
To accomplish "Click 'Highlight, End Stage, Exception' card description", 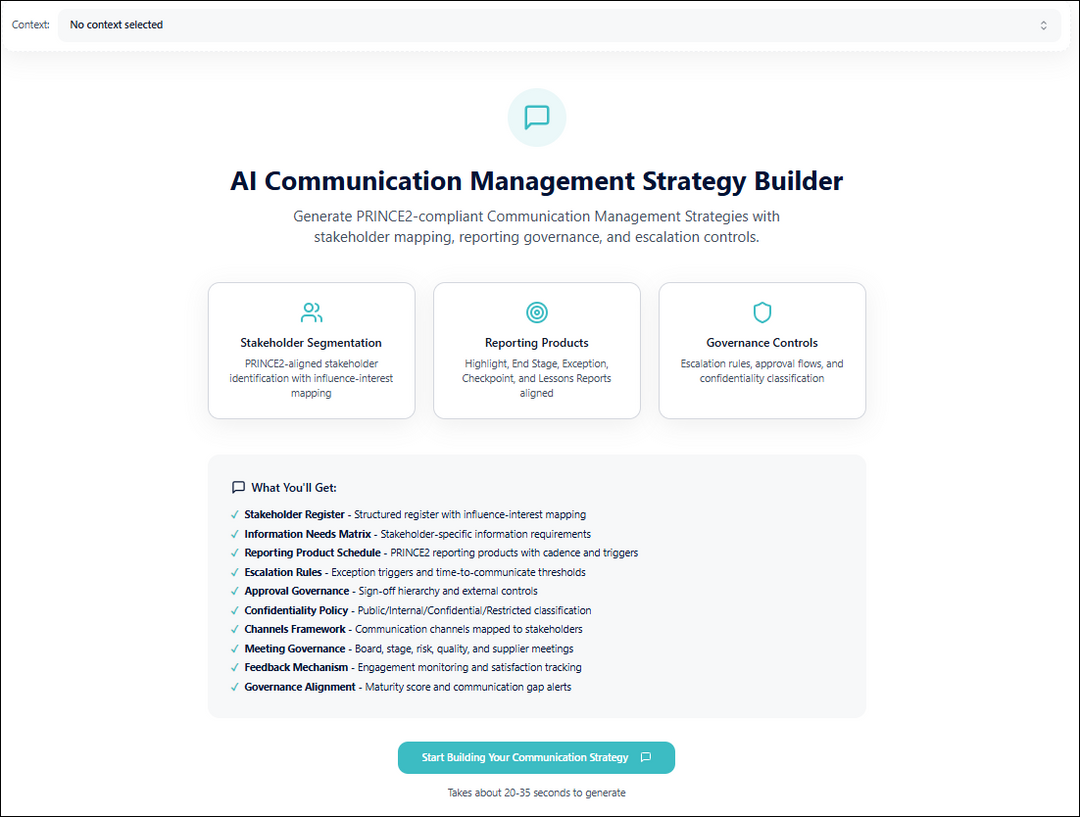I will 537,378.
